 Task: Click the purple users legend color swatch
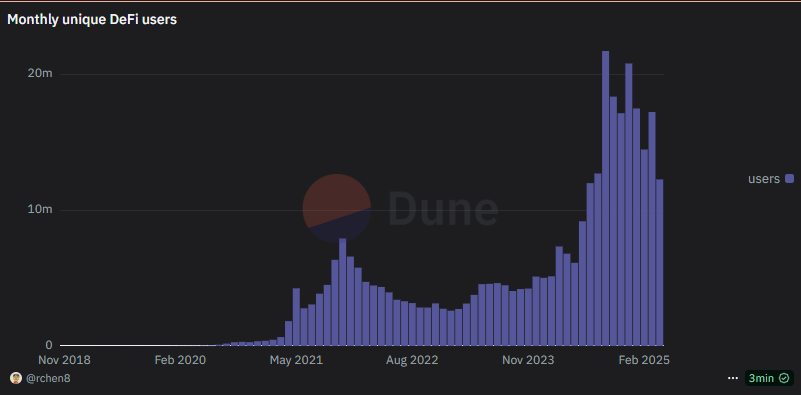(789, 179)
